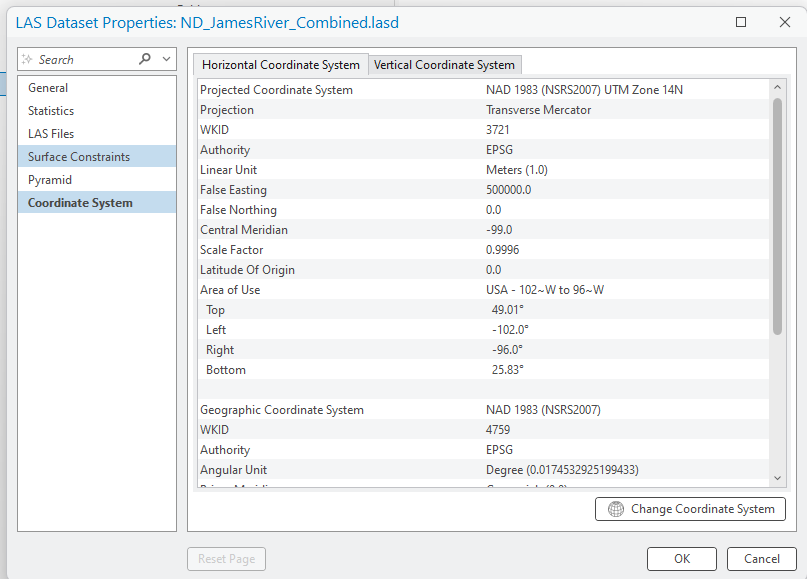Switch to the Horizontal Coordinate System tab

280,65
